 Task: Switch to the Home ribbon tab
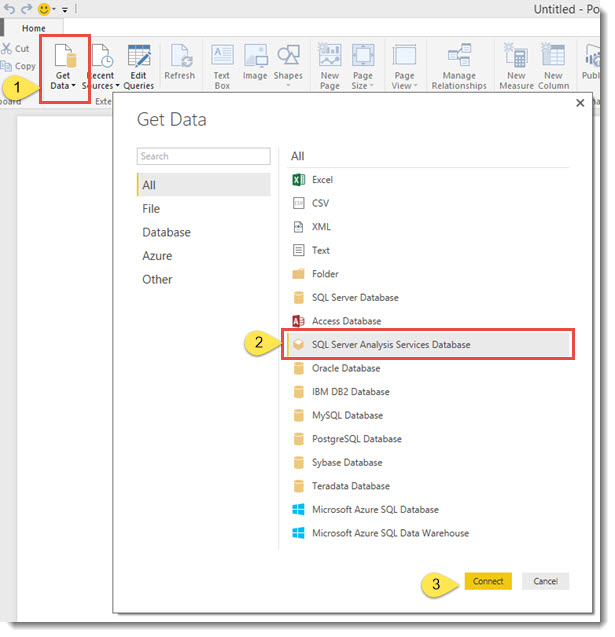point(34,28)
